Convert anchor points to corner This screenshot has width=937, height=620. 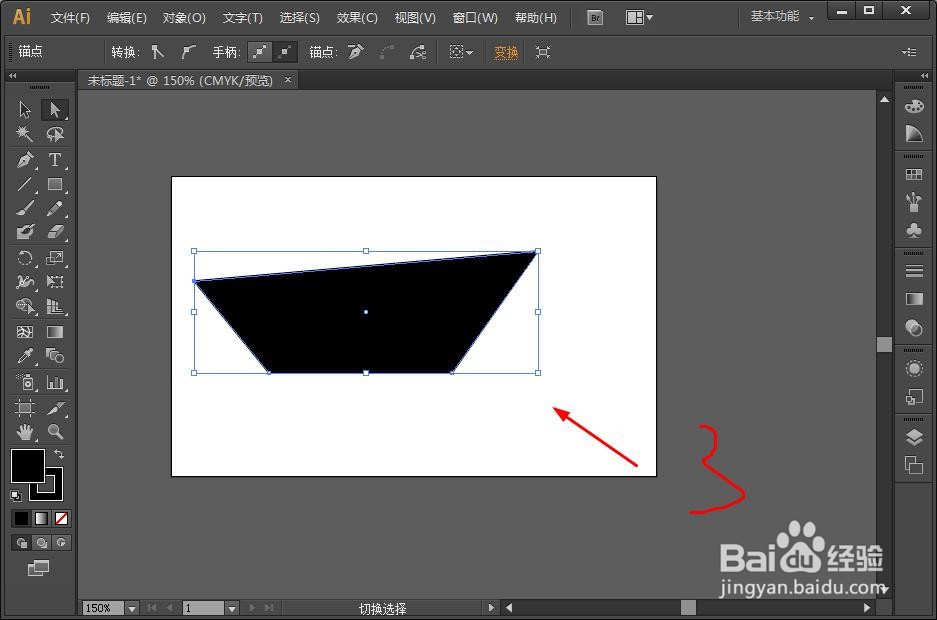157,53
